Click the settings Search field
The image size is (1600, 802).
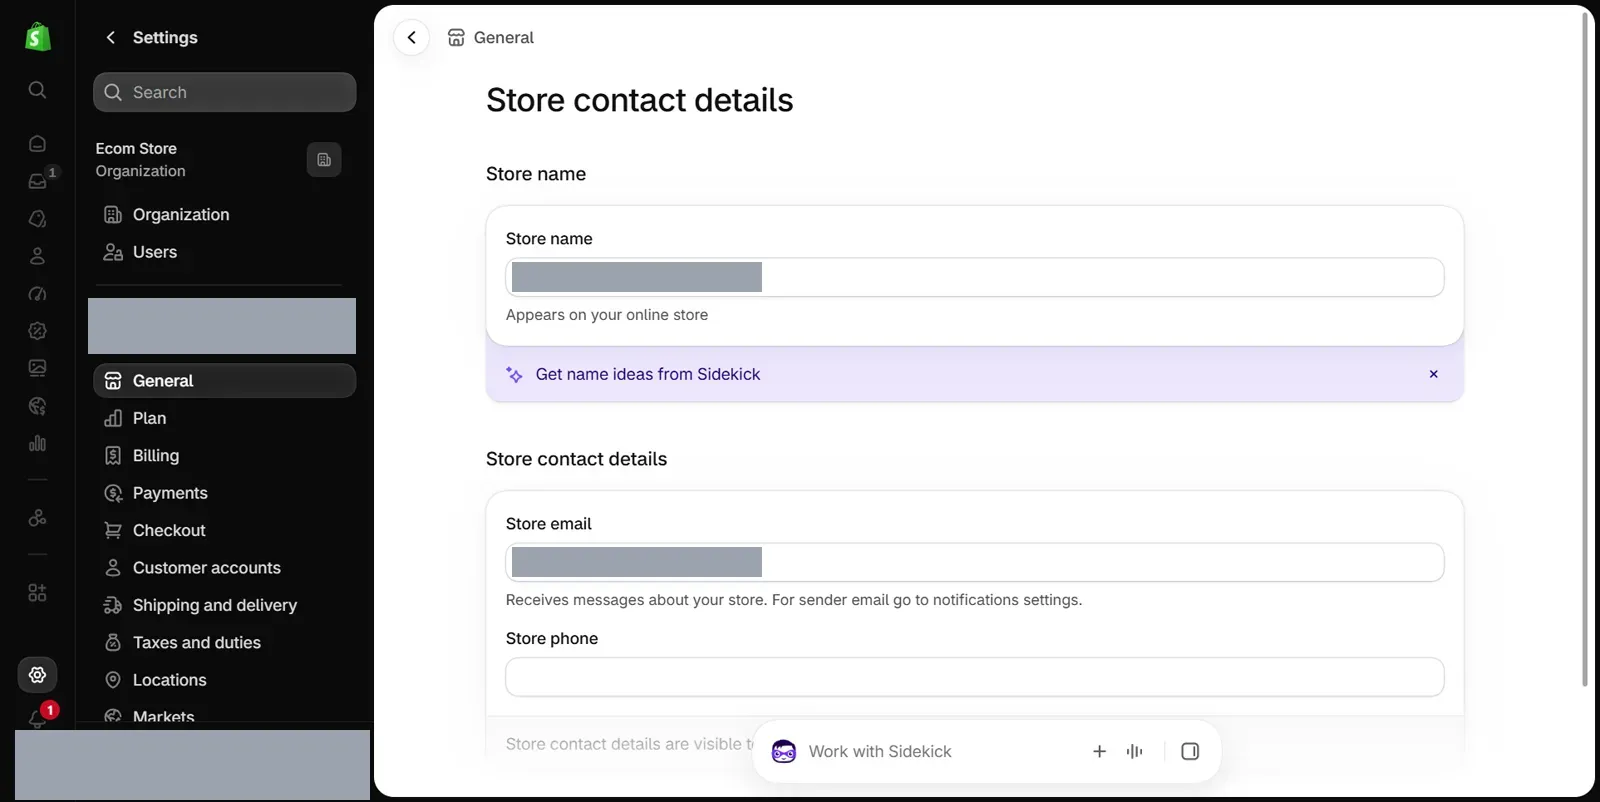pyautogui.click(x=225, y=92)
